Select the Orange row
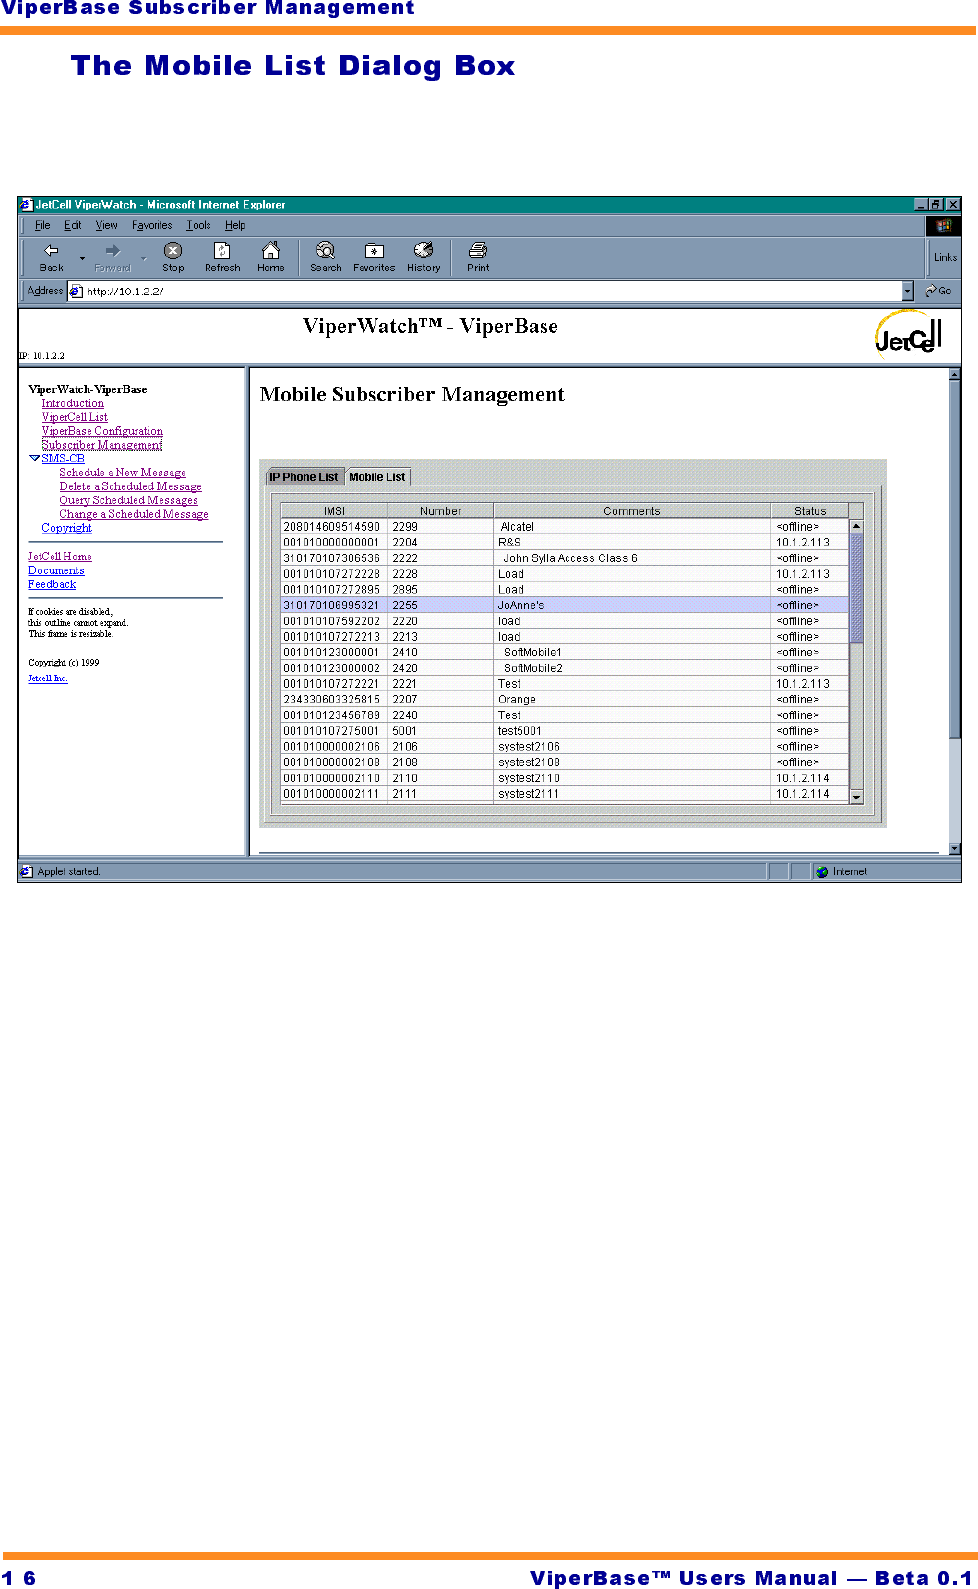This screenshot has height=1589, width=978. [565, 699]
